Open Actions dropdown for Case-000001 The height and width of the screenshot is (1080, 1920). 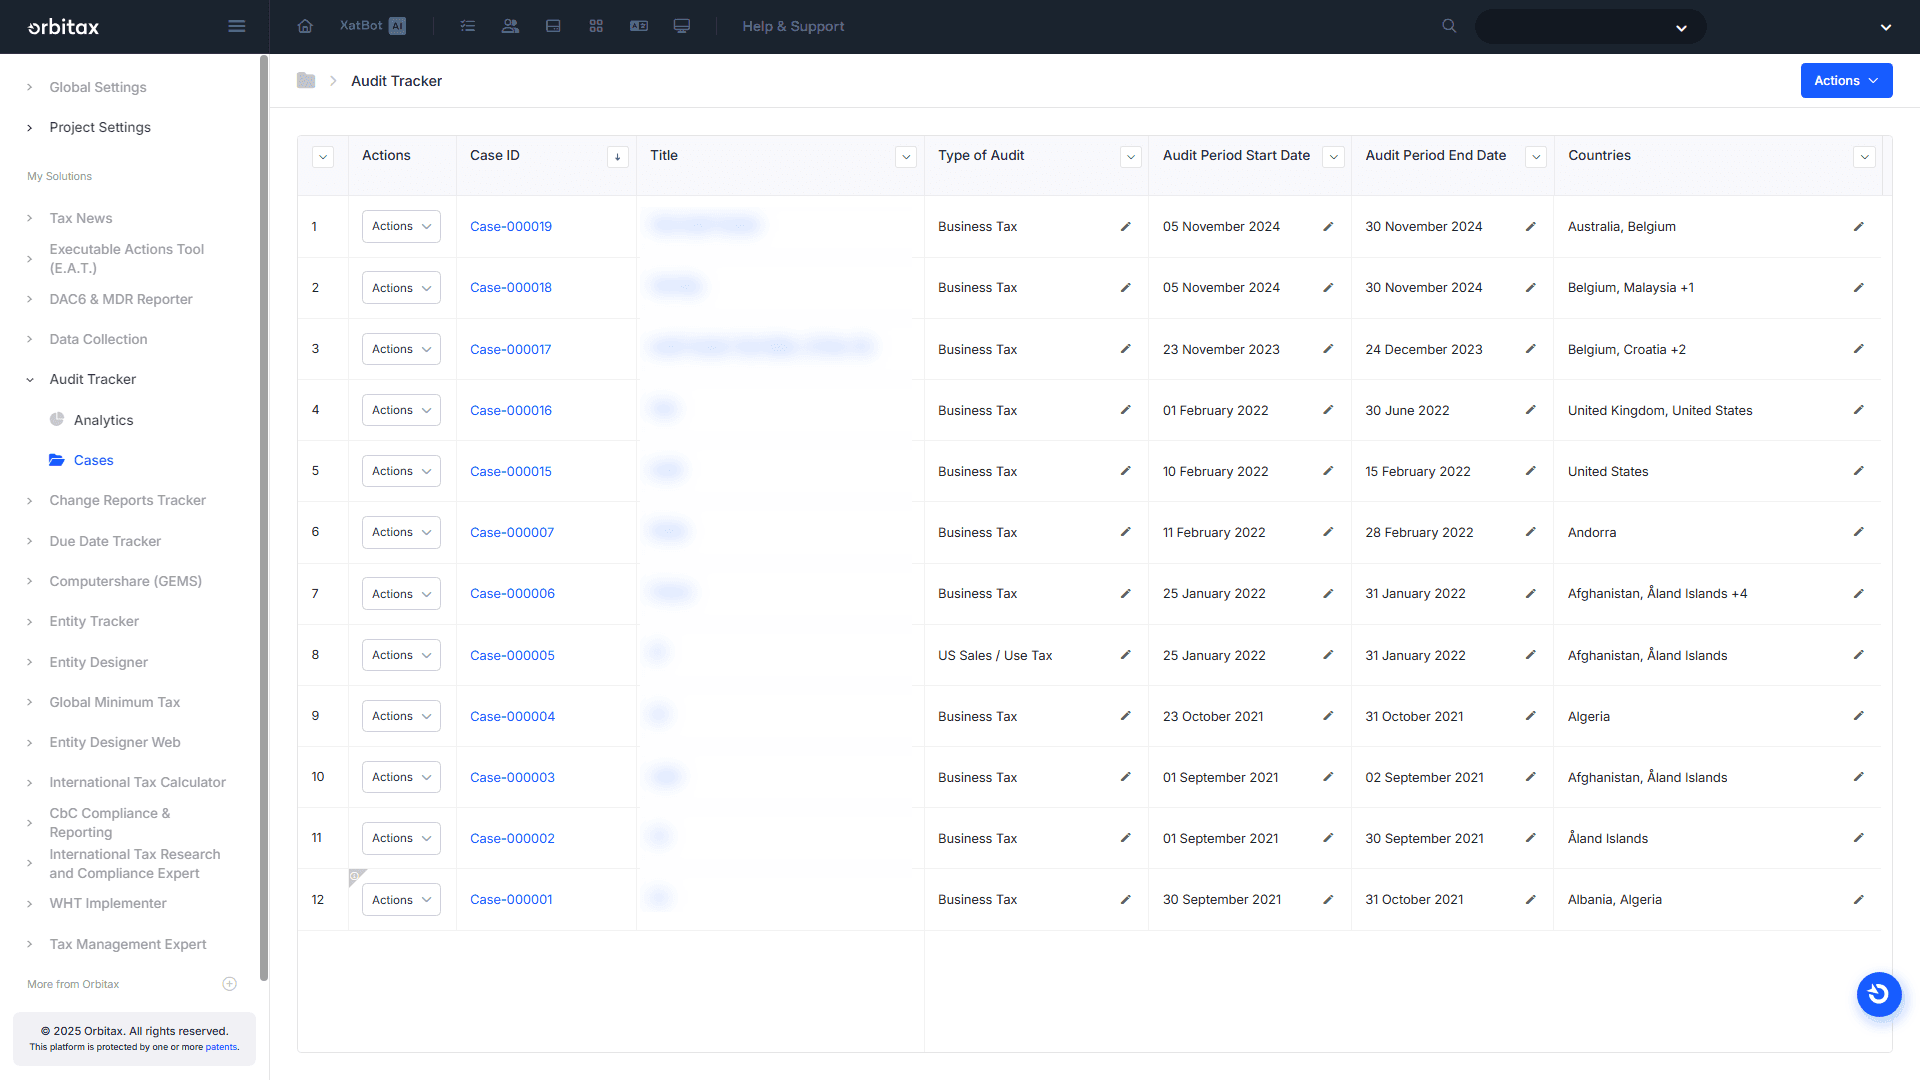[x=401, y=899]
